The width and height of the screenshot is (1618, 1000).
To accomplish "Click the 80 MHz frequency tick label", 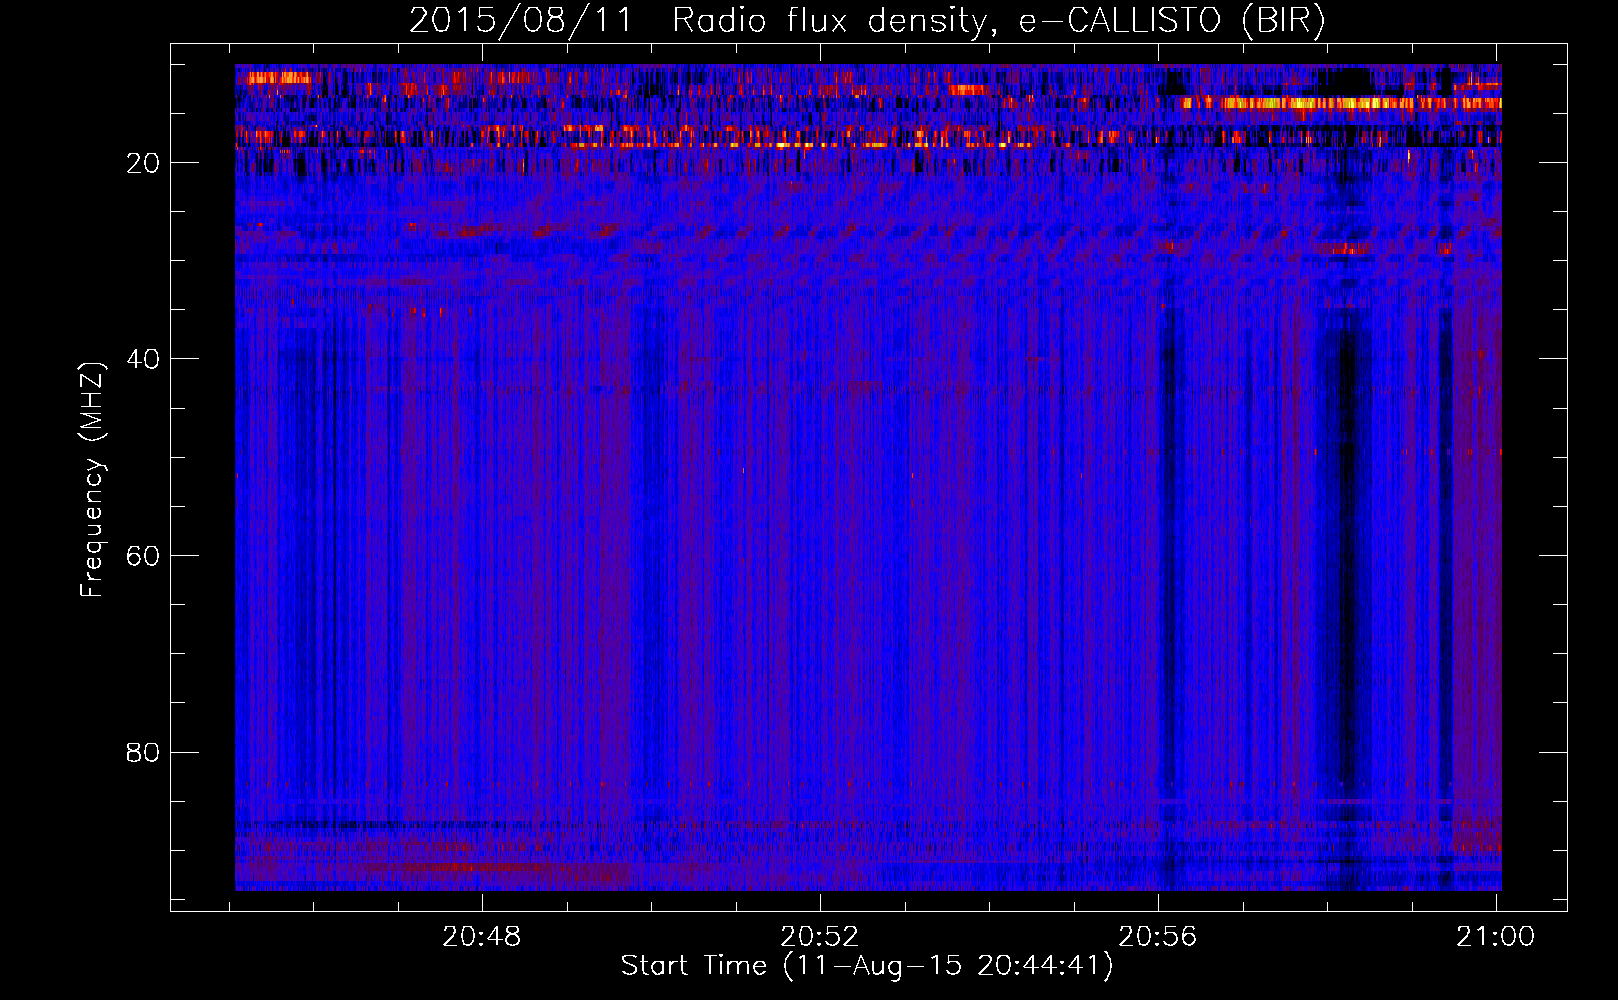I will (x=143, y=752).
